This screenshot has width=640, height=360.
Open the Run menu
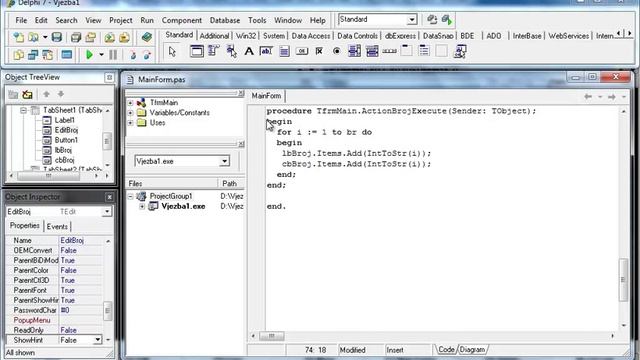point(147,20)
